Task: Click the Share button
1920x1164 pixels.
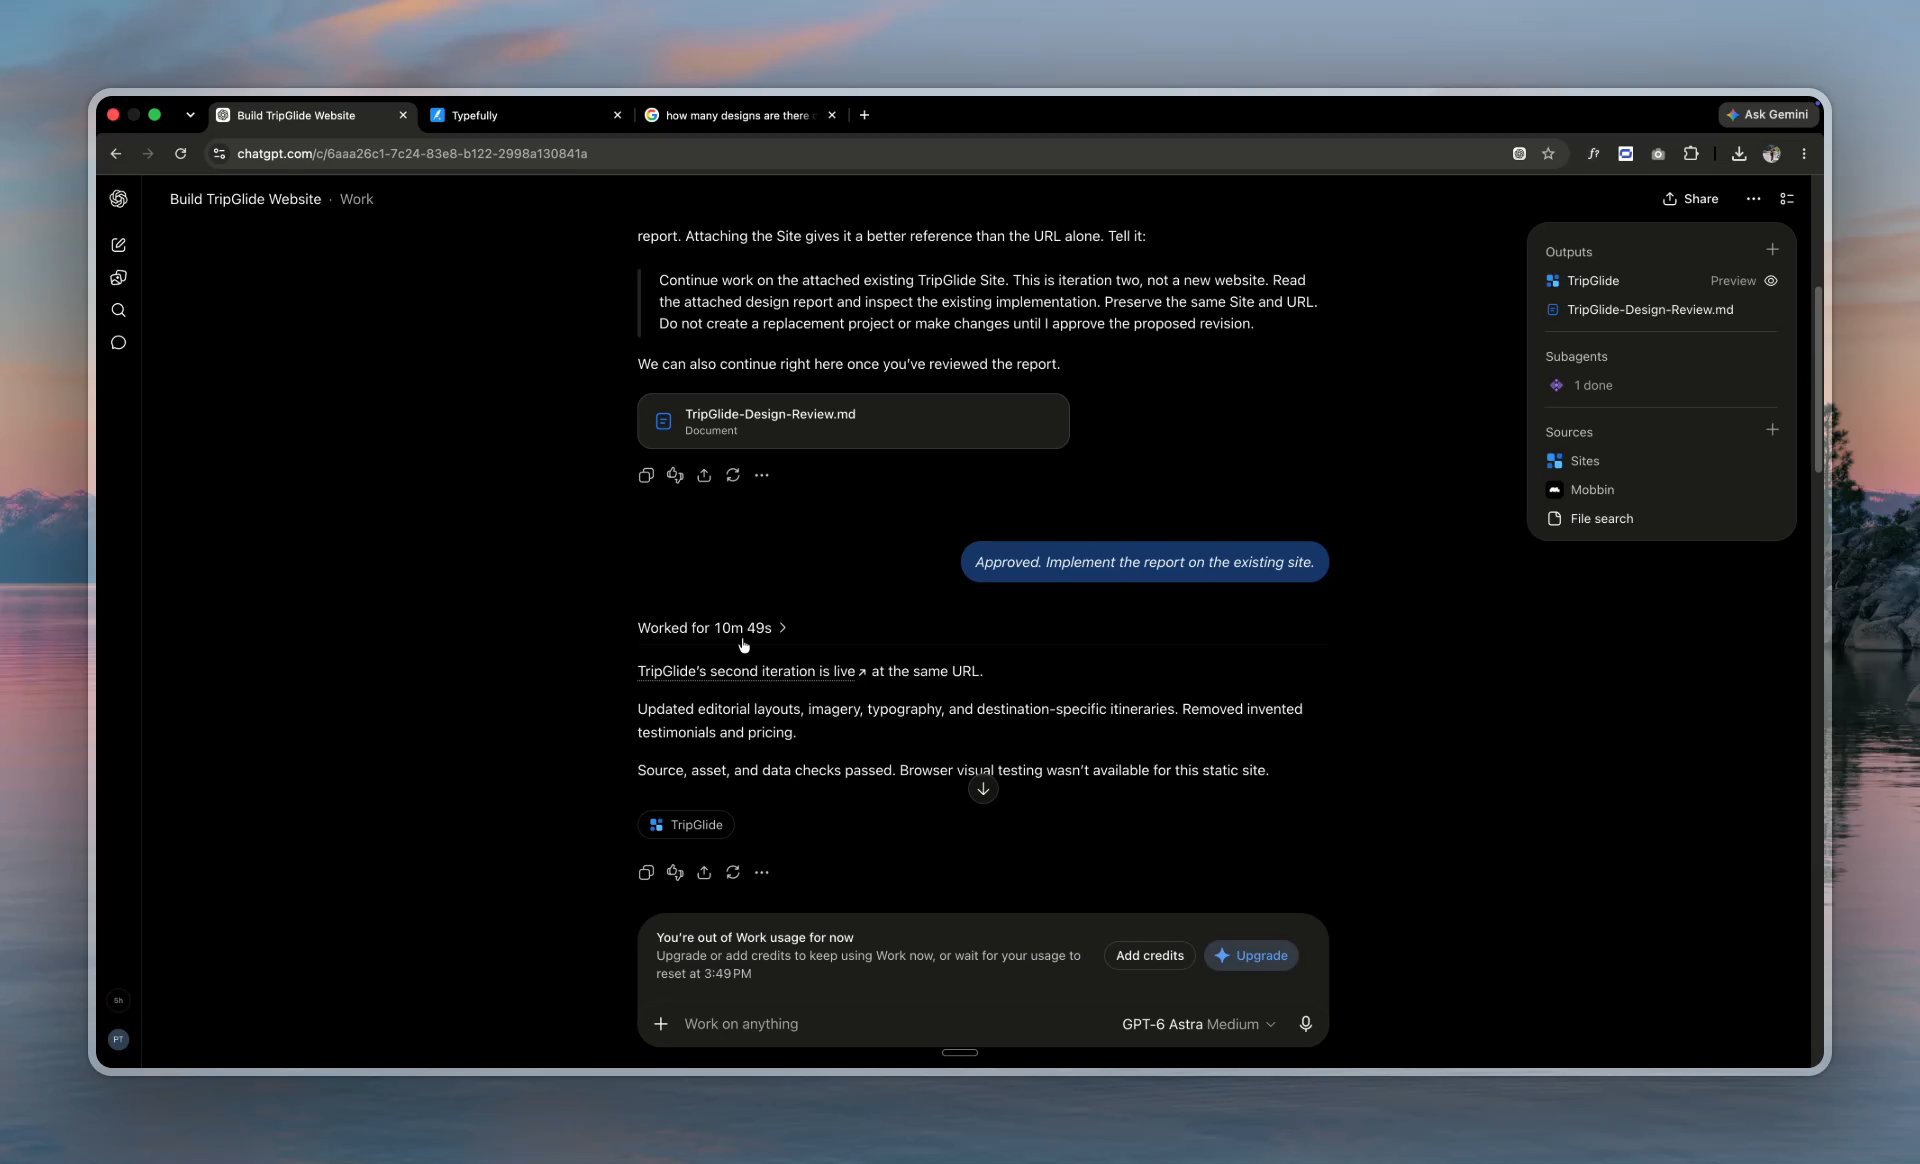Action: tap(1690, 199)
